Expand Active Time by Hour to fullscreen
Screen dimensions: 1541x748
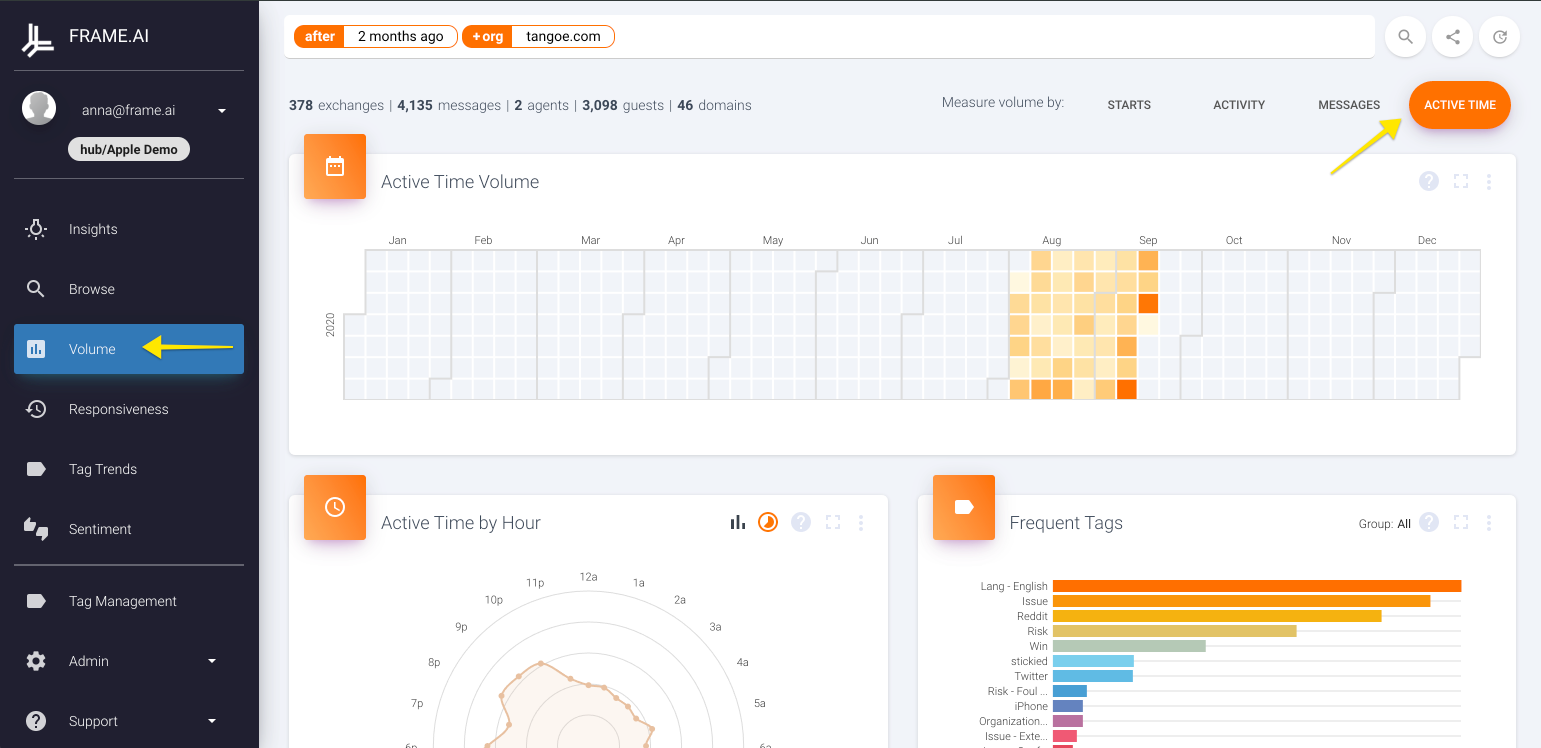tap(833, 522)
